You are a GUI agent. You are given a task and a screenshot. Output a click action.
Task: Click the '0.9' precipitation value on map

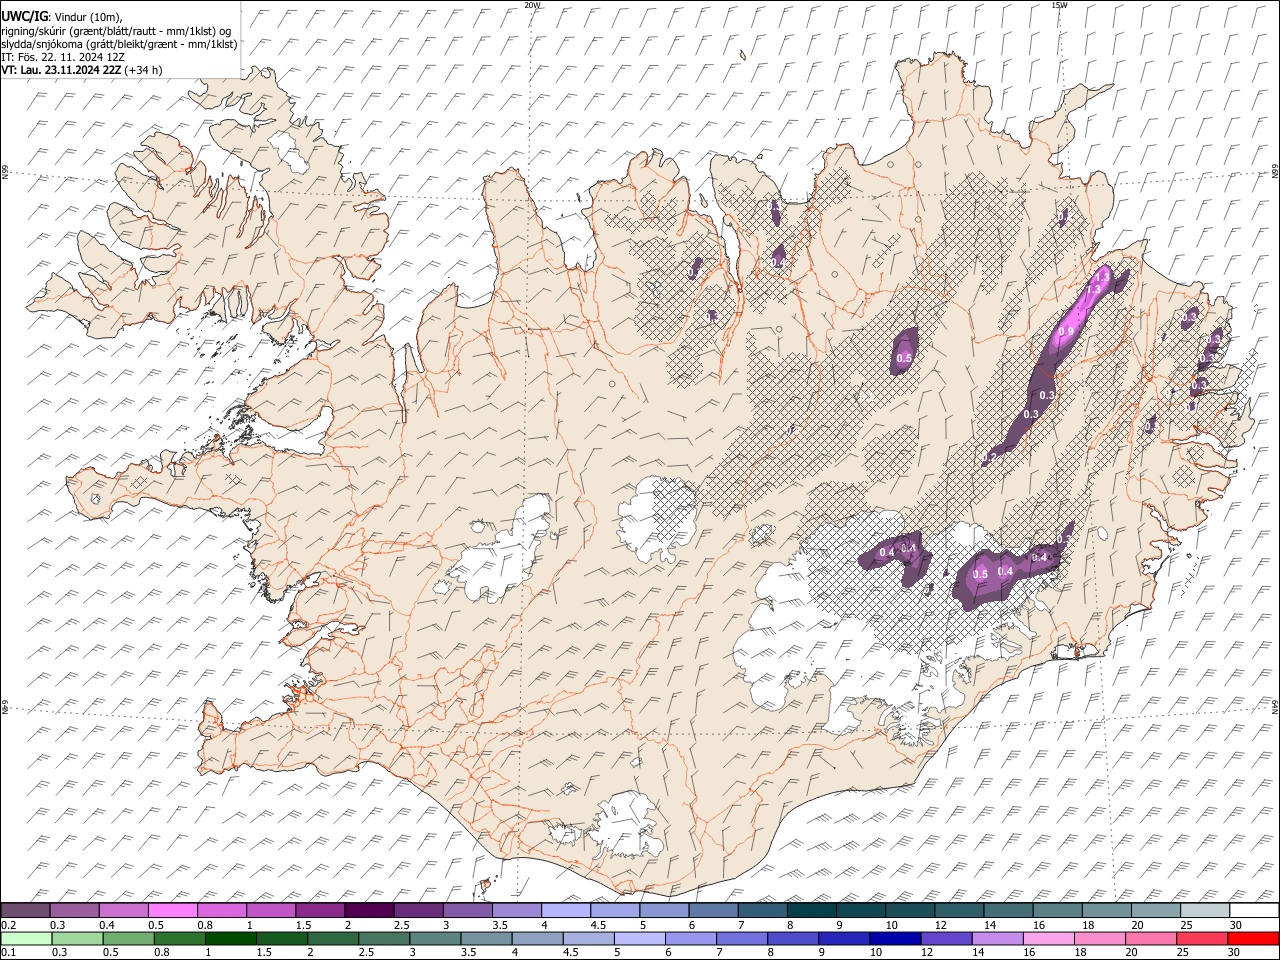pos(1066,332)
